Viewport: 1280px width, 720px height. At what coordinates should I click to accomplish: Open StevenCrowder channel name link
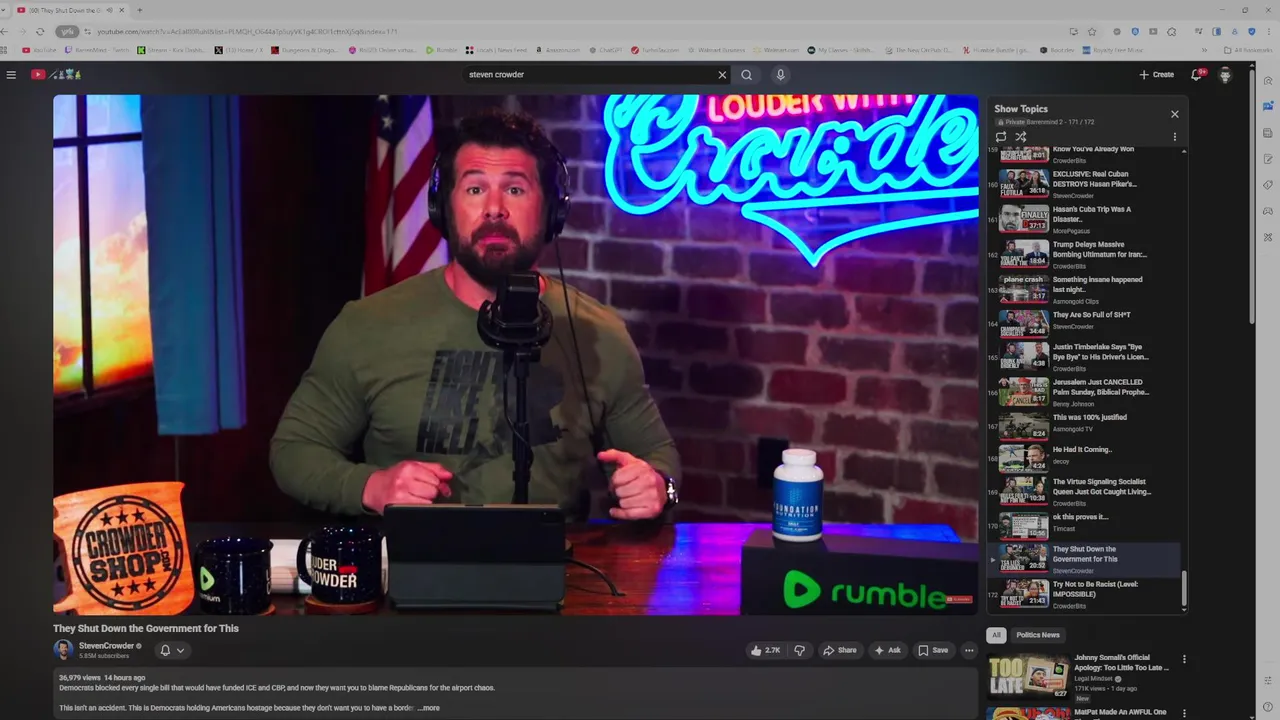tap(106, 646)
